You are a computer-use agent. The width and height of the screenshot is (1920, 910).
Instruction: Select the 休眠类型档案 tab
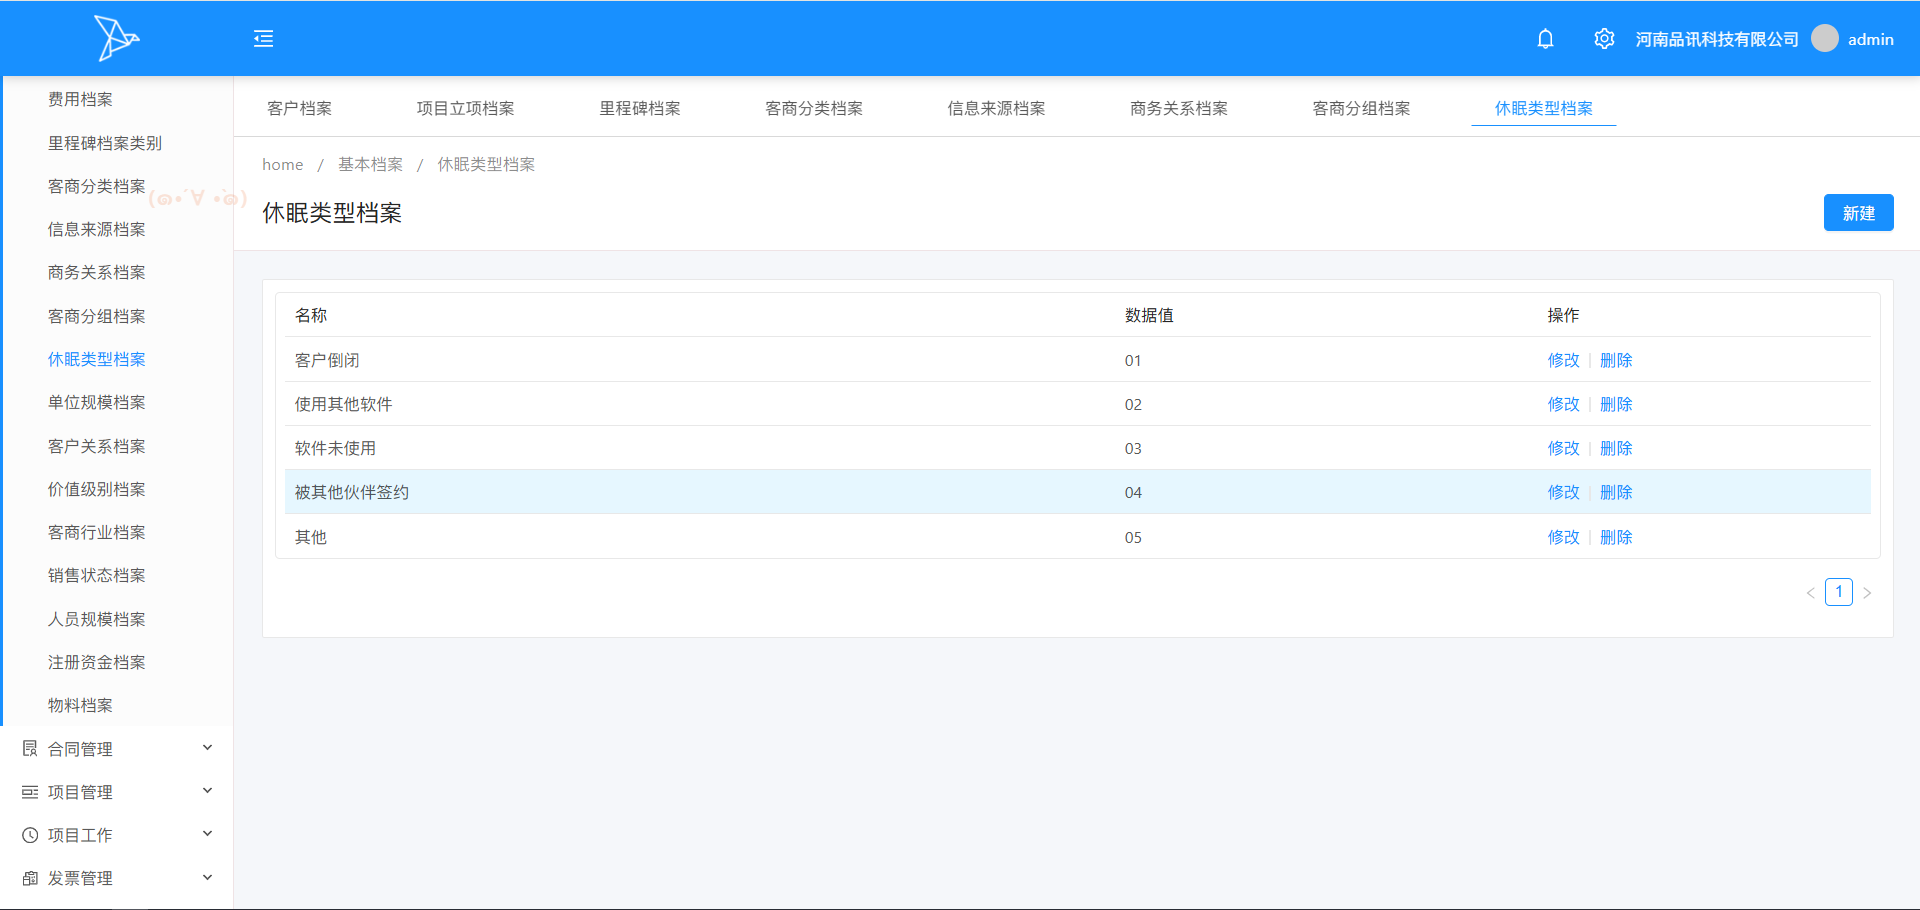coord(1543,108)
